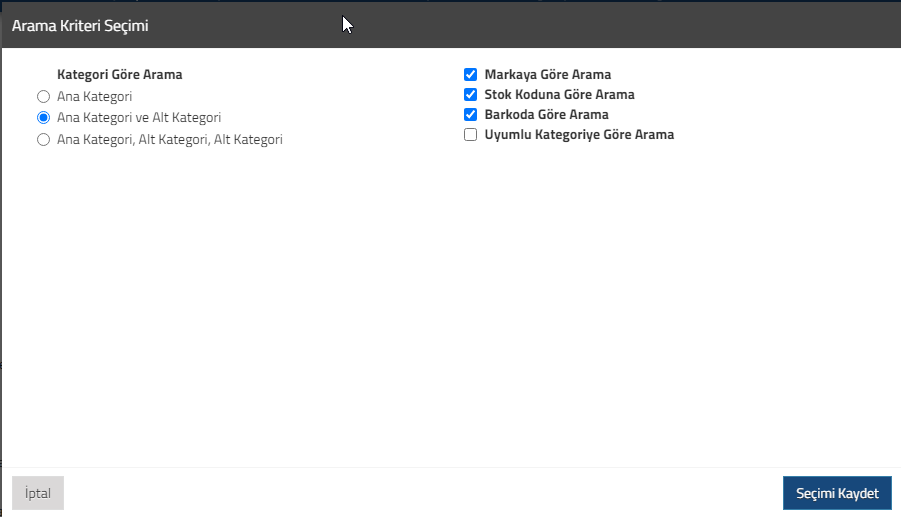
Task: Pick the three-level Ana, Alt, Alt Kategori radio button
Action: click(x=43, y=140)
